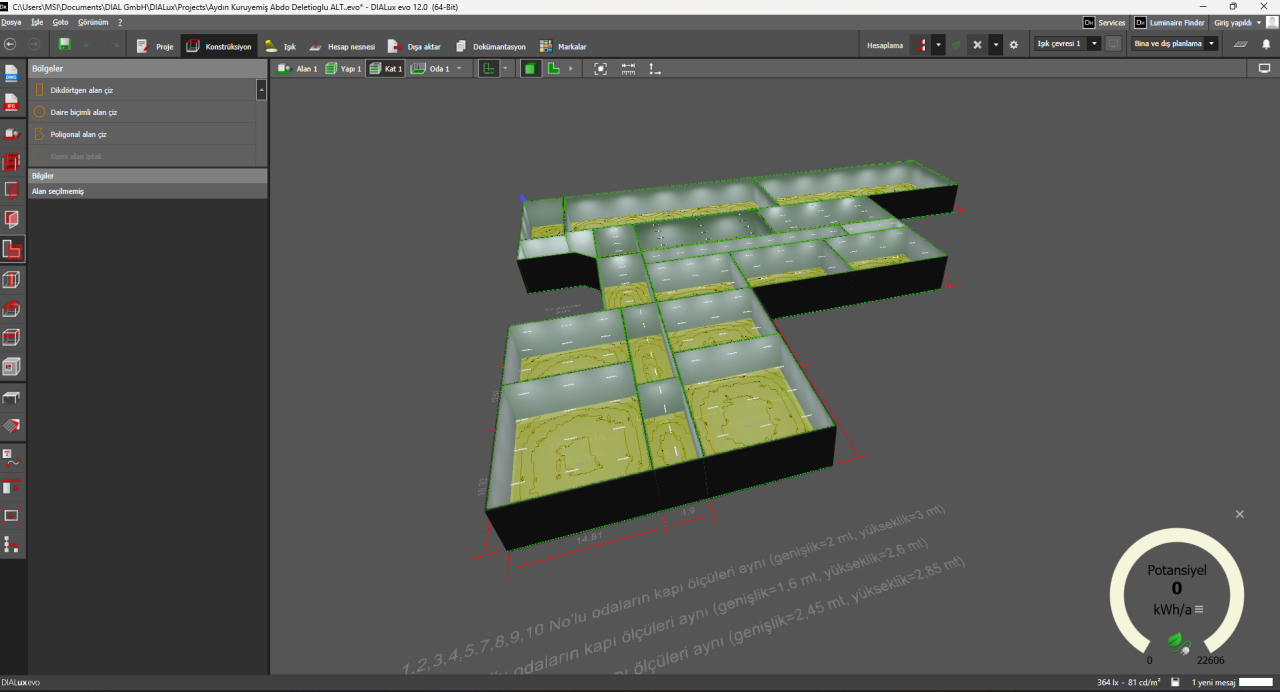This screenshot has height=692, width=1280.
Task: Click the DWG plan import sidebar icon
Action: (12, 74)
